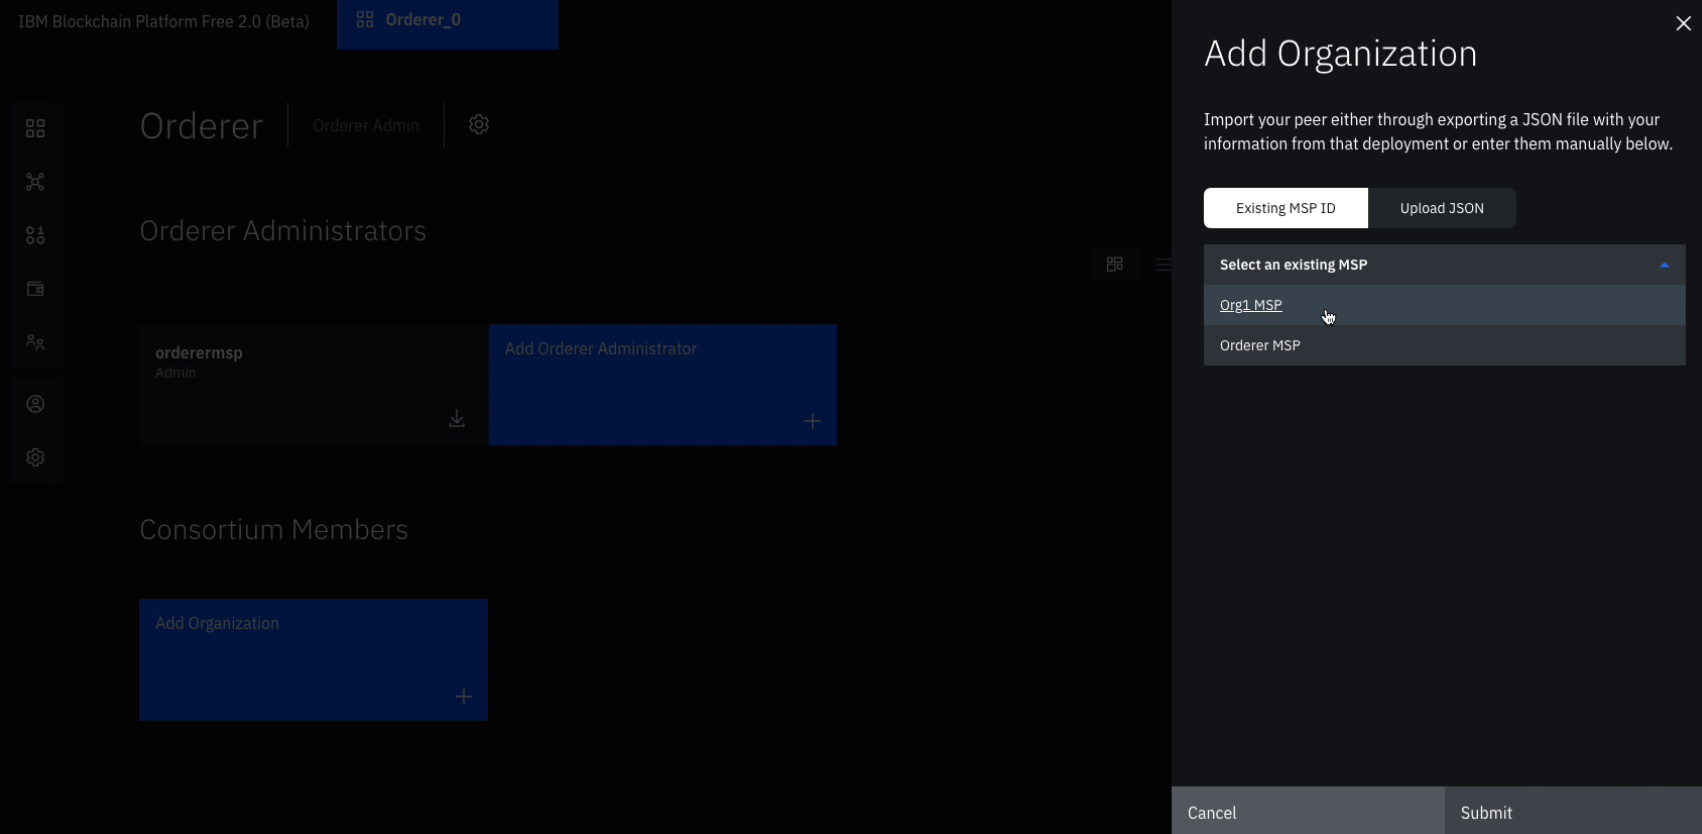Screen dimensions: 1702x834
Task: Open the network nodes icon in sidebar
Action: pyautogui.click(x=35, y=182)
